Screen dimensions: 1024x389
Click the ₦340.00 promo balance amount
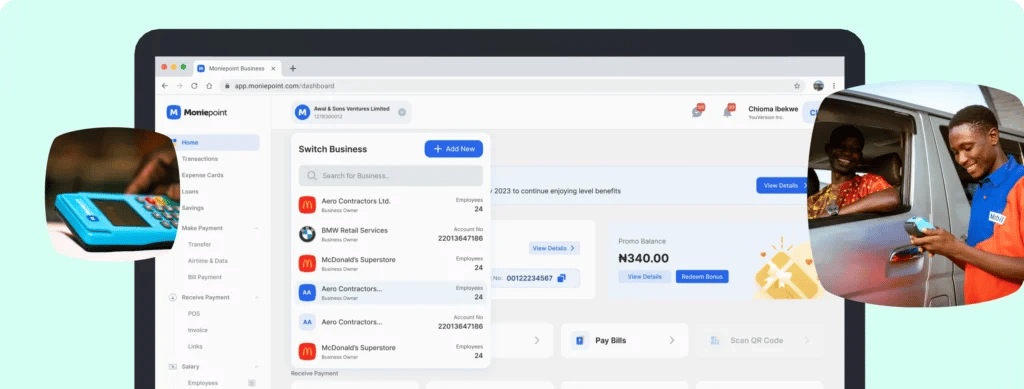tap(643, 258)
